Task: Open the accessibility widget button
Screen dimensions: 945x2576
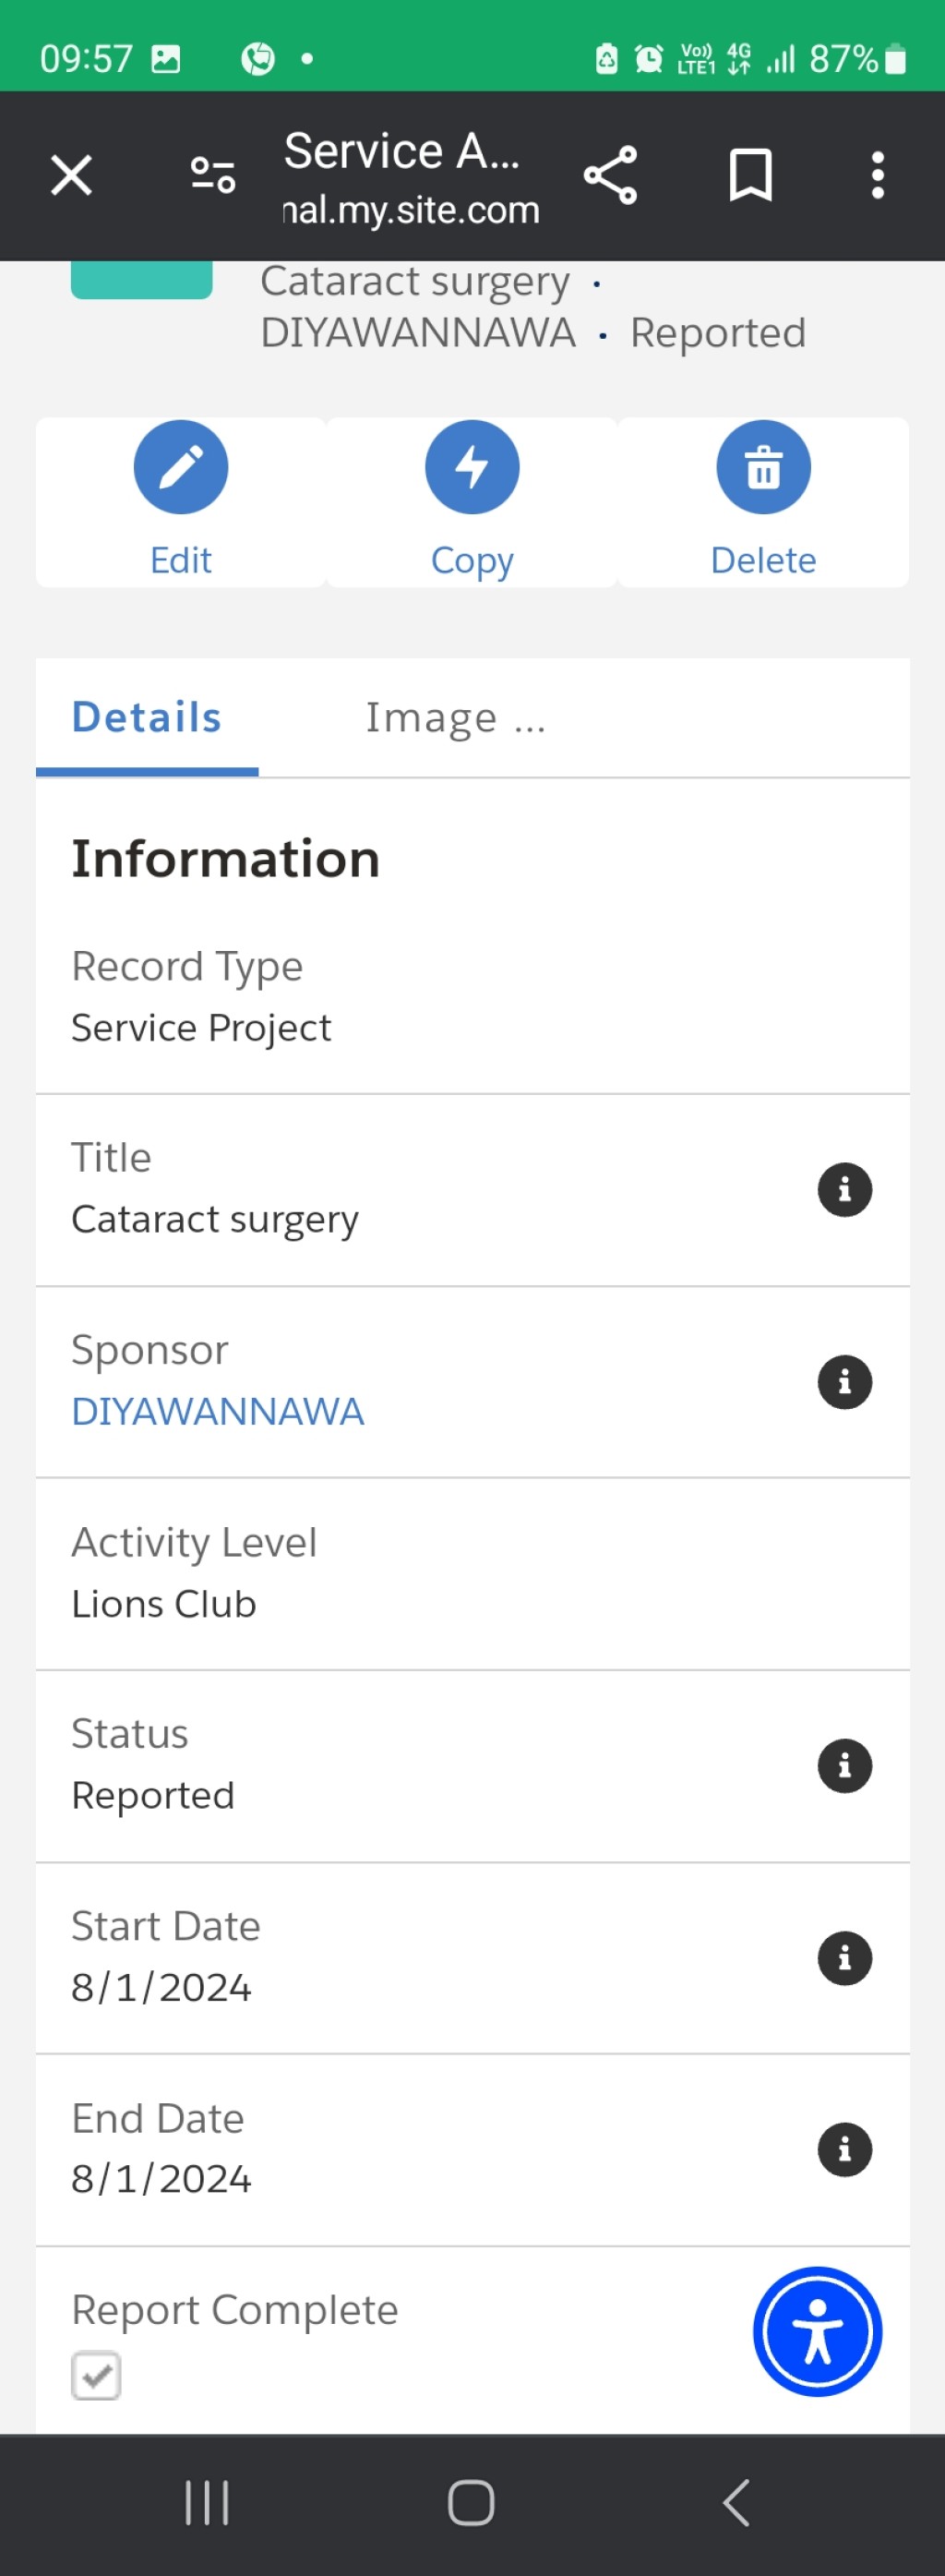Action: tap(817, 2331)
